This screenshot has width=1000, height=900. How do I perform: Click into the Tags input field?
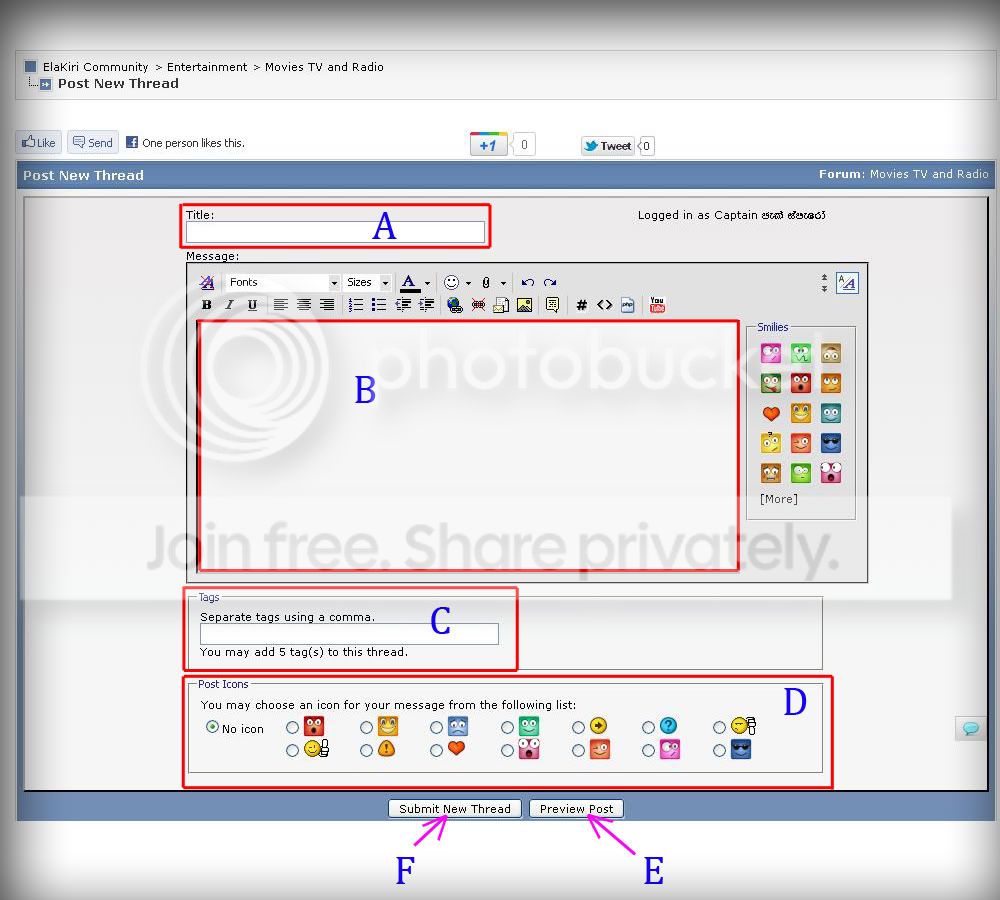[x=349, y=633]
